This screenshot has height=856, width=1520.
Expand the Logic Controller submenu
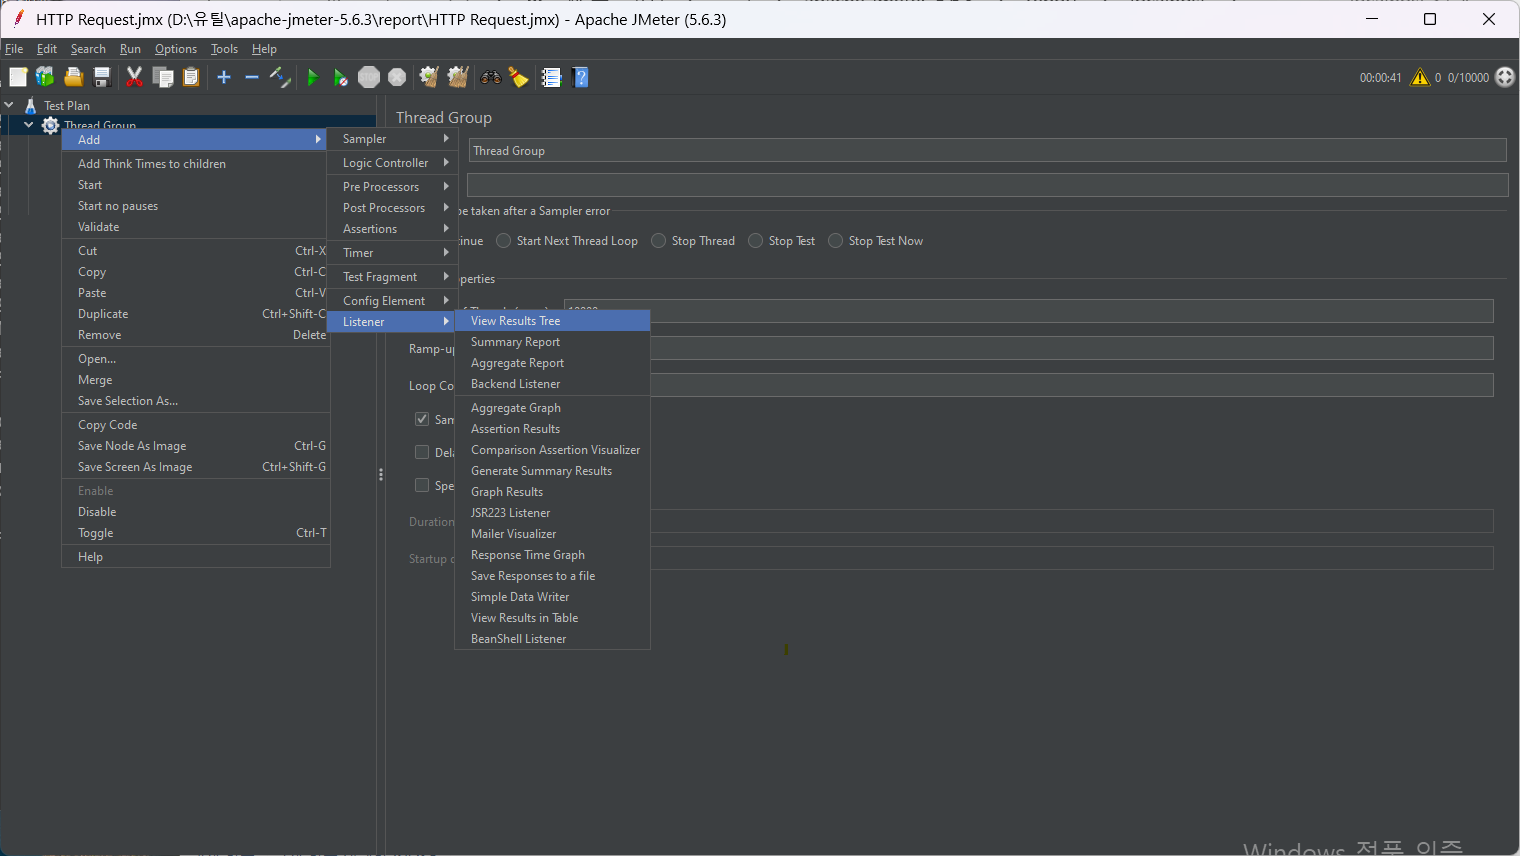[391, 163]
